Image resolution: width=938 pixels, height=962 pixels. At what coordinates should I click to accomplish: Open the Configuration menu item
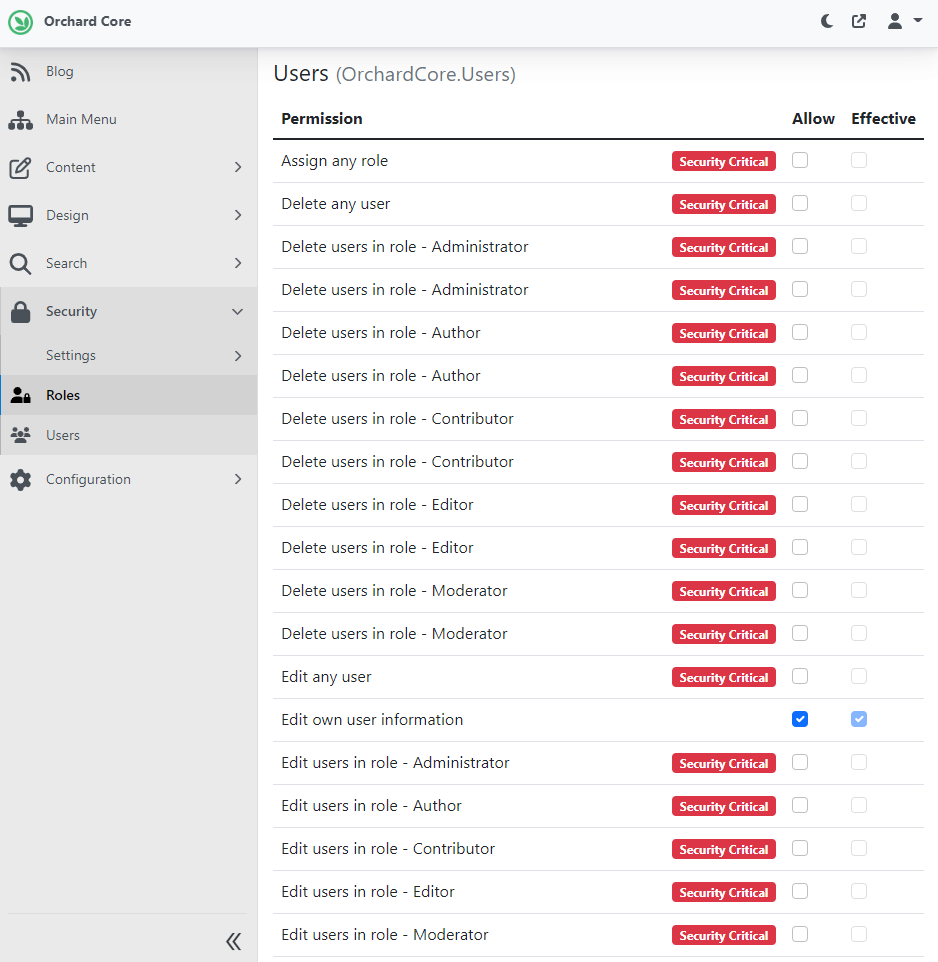(129, 479)
